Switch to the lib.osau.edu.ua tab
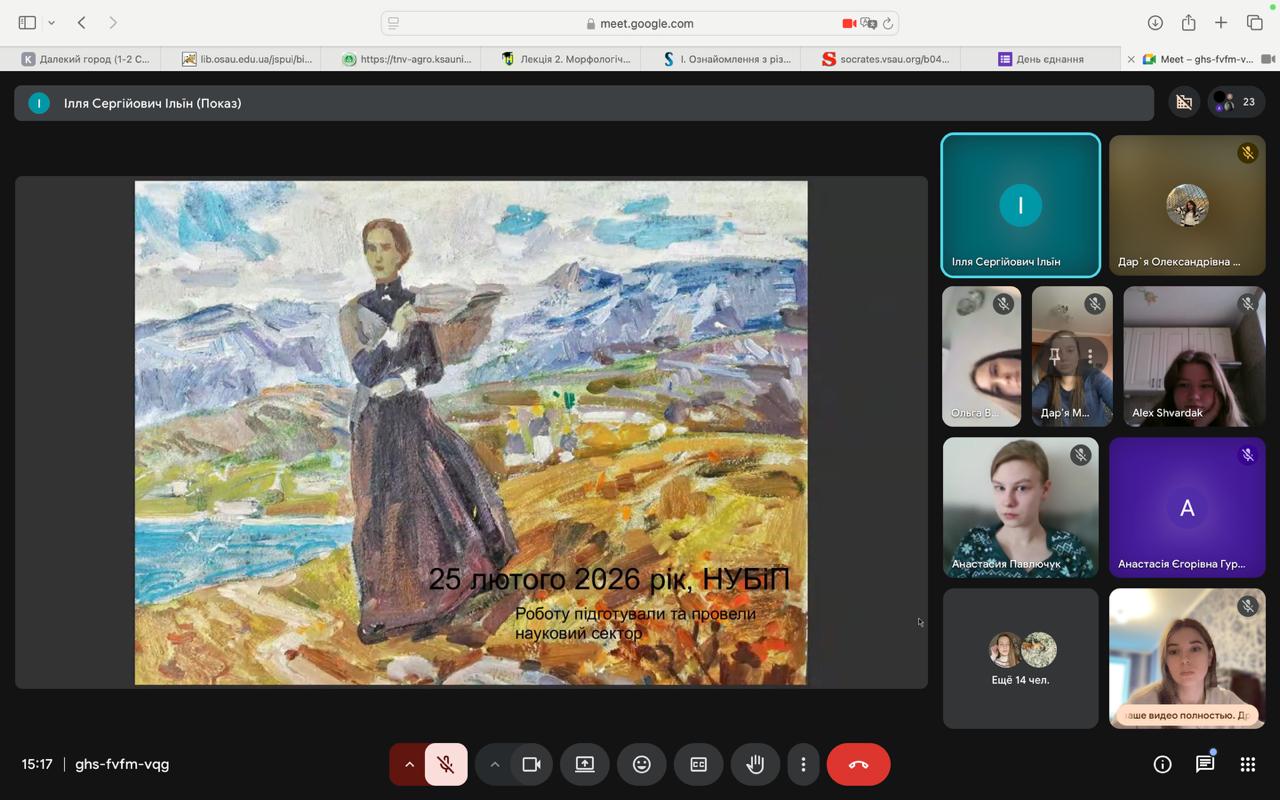The image size is (1280, 800). [x=246, y=59]
